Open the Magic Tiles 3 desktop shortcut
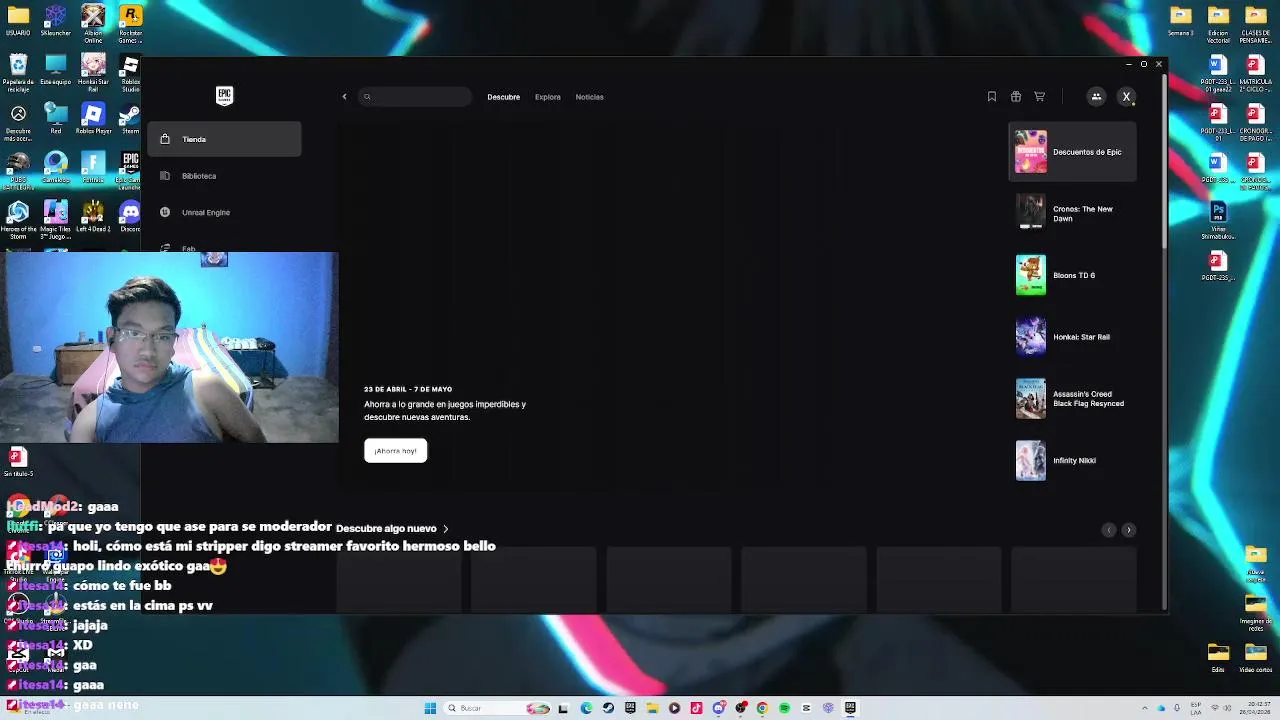 click(x=55, y=220)
